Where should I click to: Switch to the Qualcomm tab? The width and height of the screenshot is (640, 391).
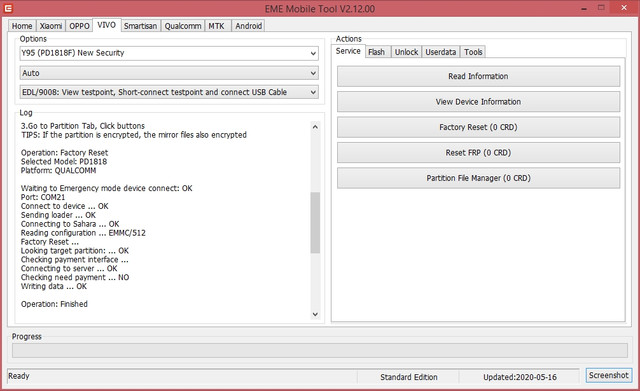tap(183, 26)
